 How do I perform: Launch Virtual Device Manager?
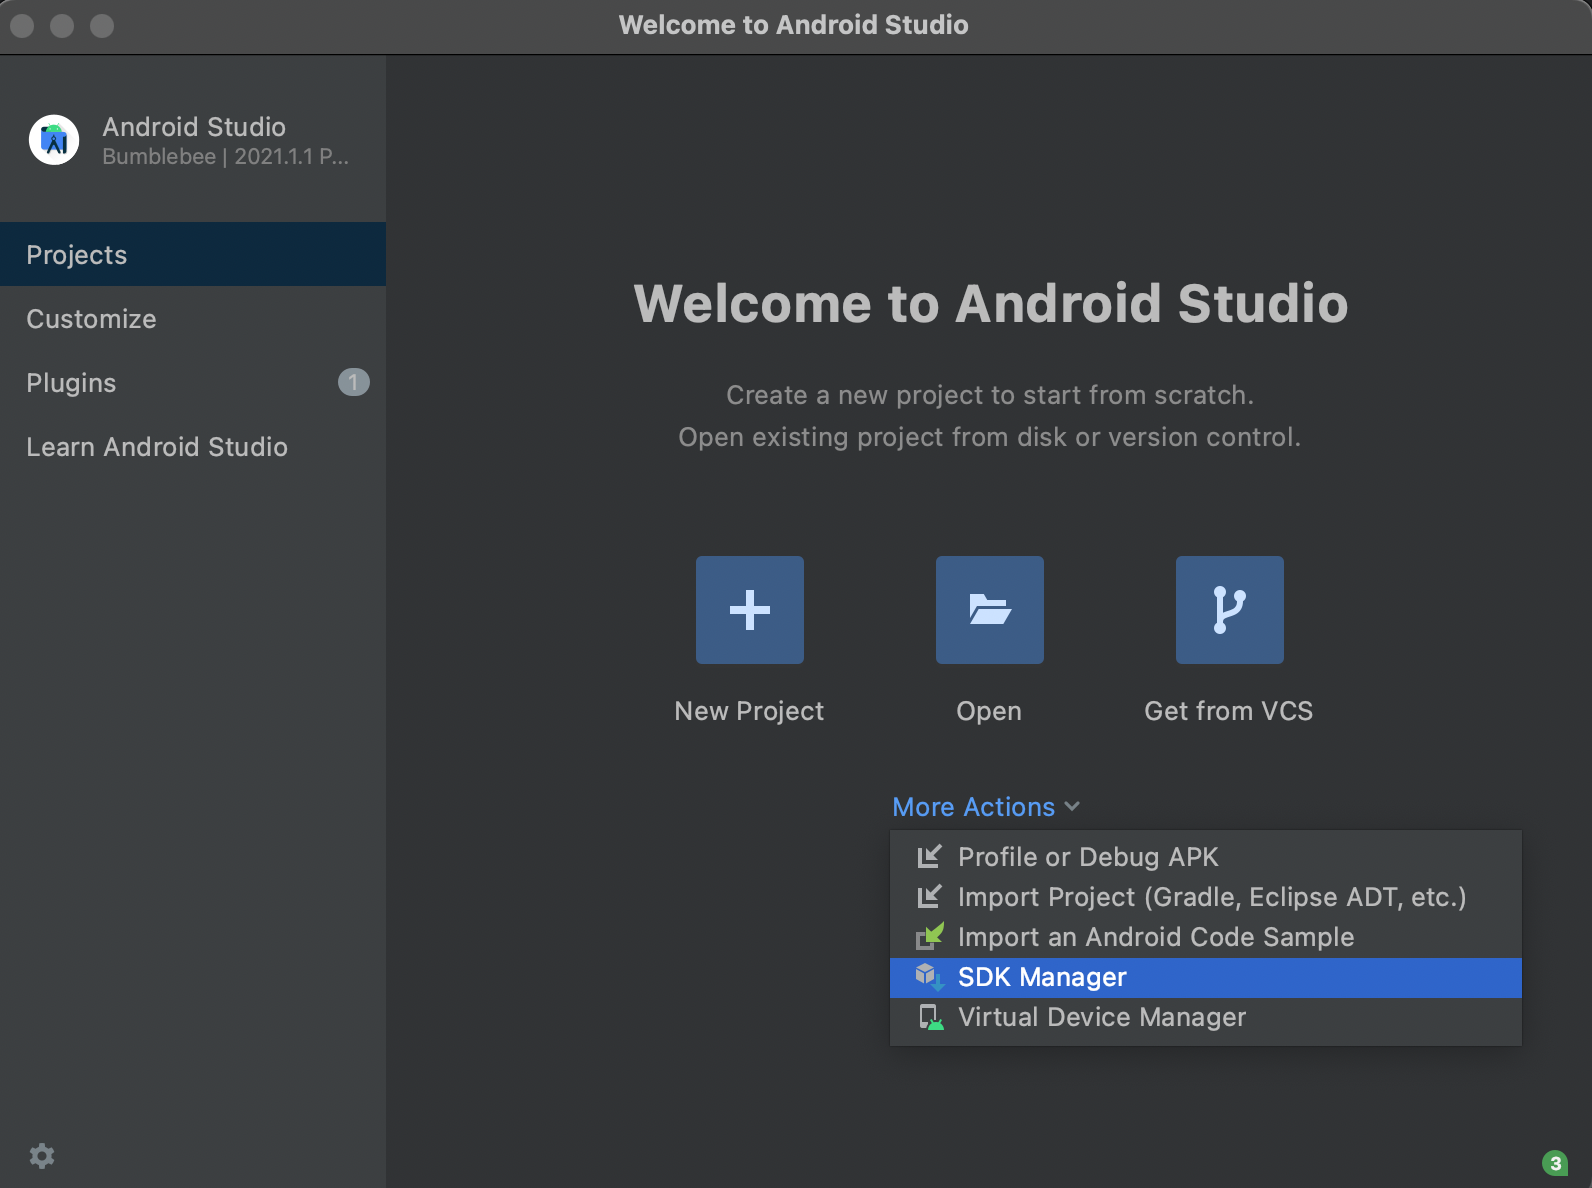[1206, 1017]
